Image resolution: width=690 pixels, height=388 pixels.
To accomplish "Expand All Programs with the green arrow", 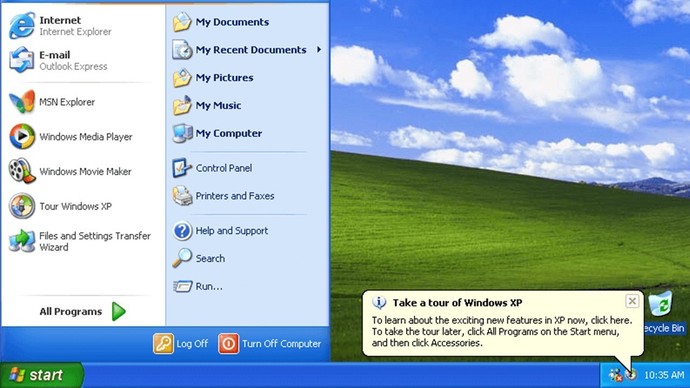I will (x=118, y=311).
